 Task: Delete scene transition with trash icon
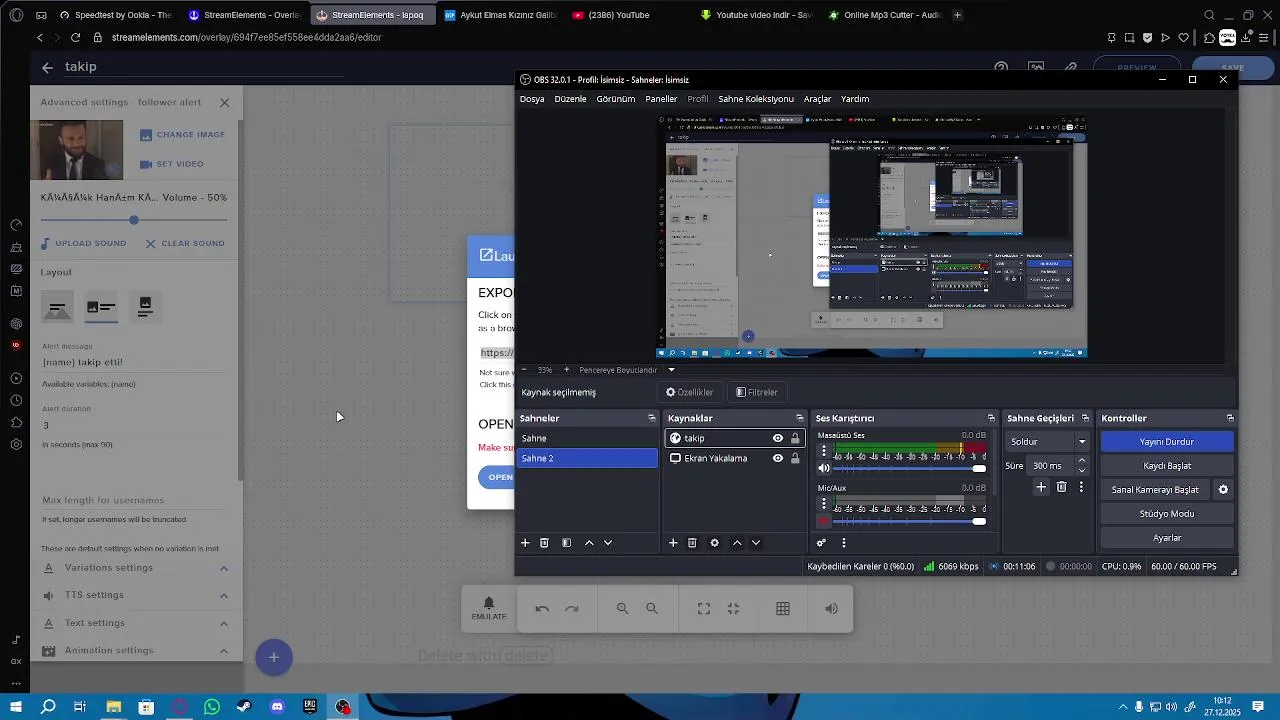tap(1062, 487)
